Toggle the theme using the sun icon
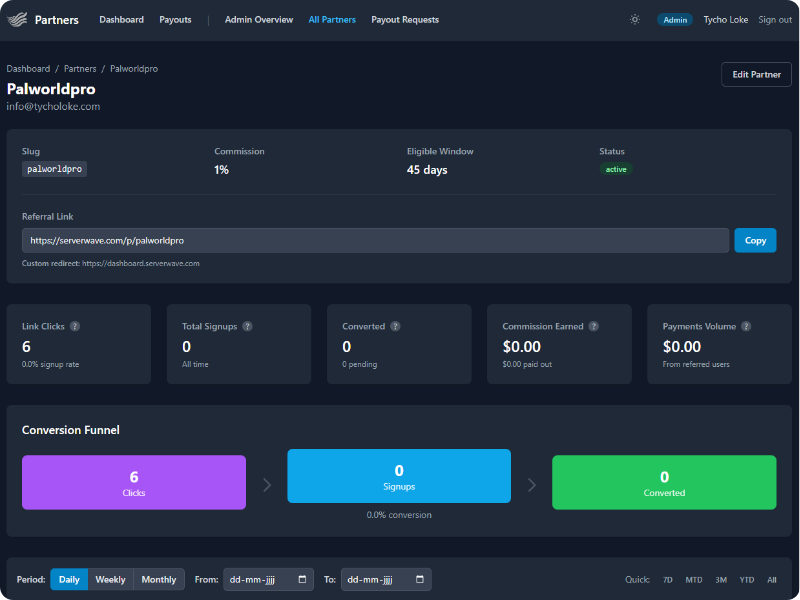 [x=634, y=19]
